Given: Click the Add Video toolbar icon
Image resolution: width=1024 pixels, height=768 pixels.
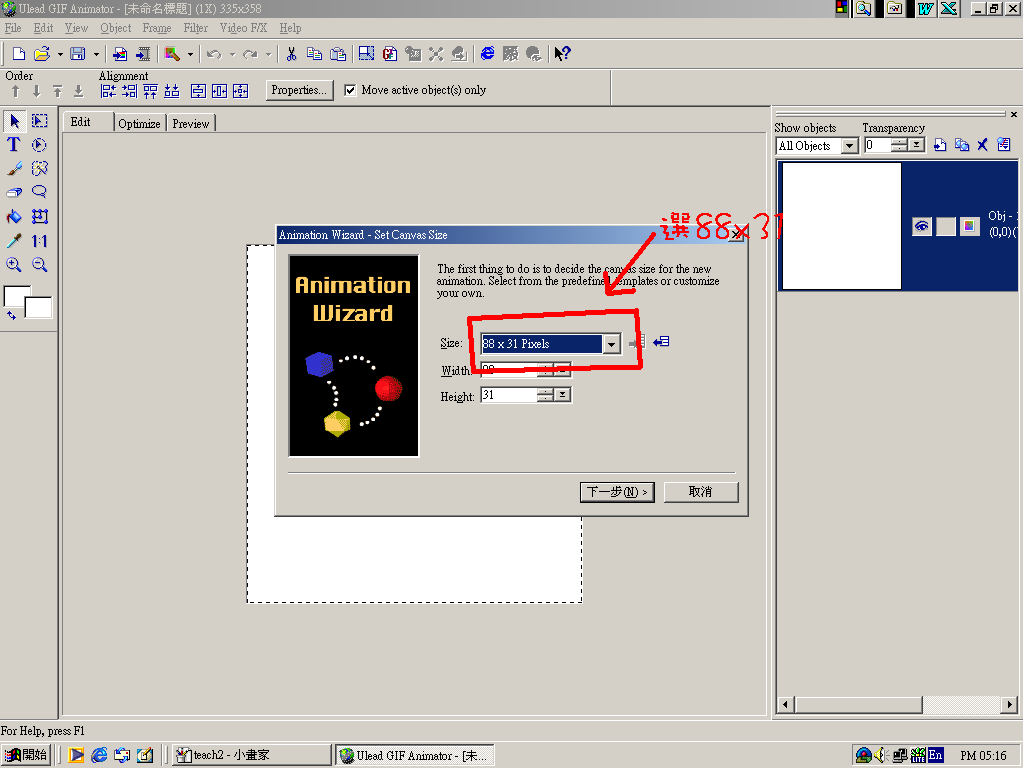Looking at the screenshot, I should [143, 54].
